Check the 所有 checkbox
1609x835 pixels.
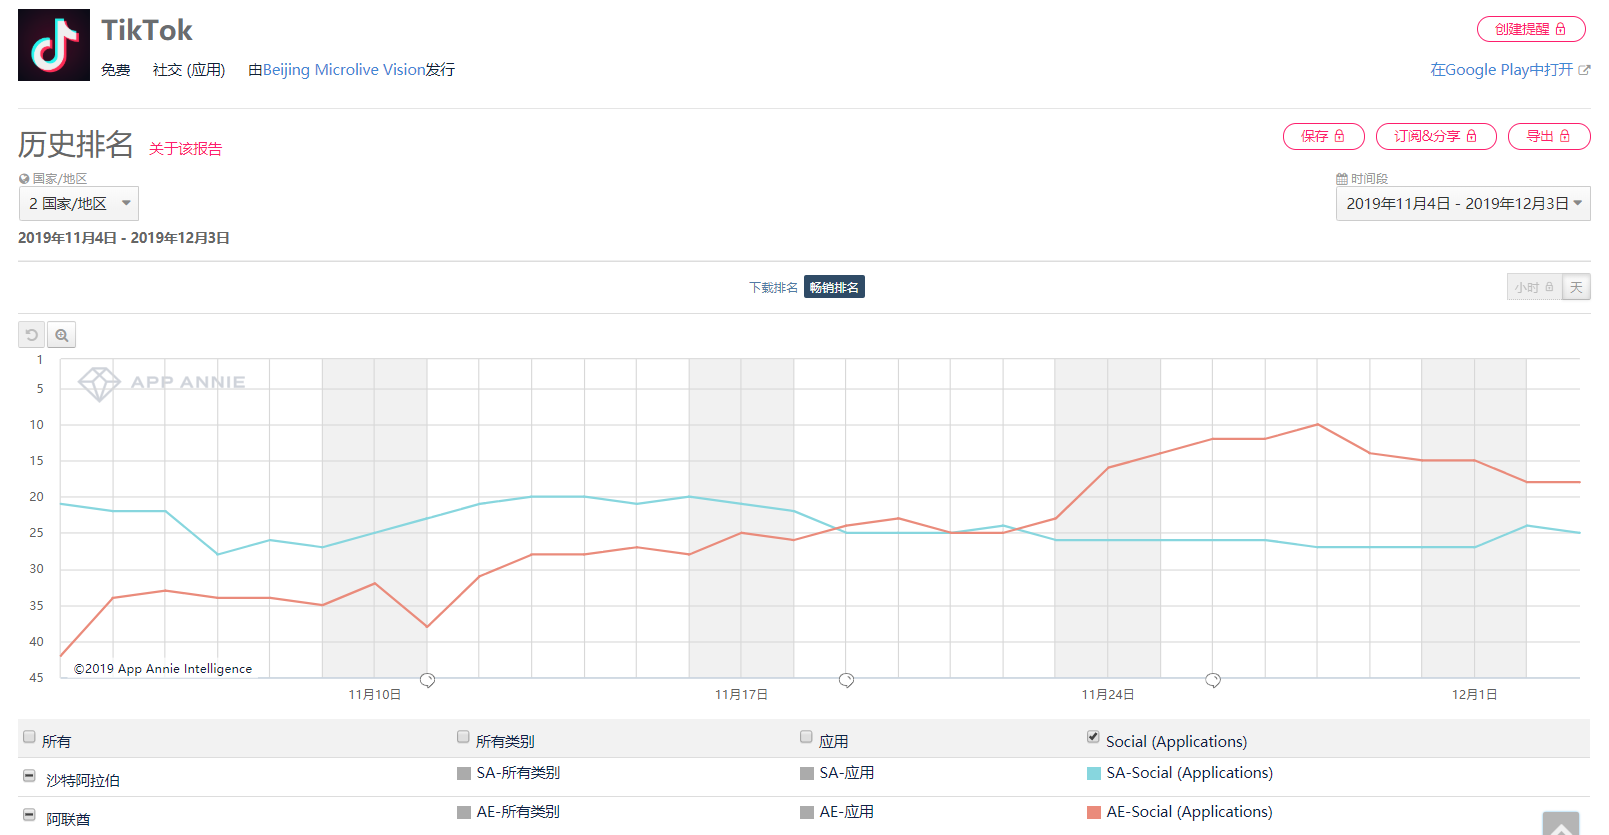tap(29, 737)
